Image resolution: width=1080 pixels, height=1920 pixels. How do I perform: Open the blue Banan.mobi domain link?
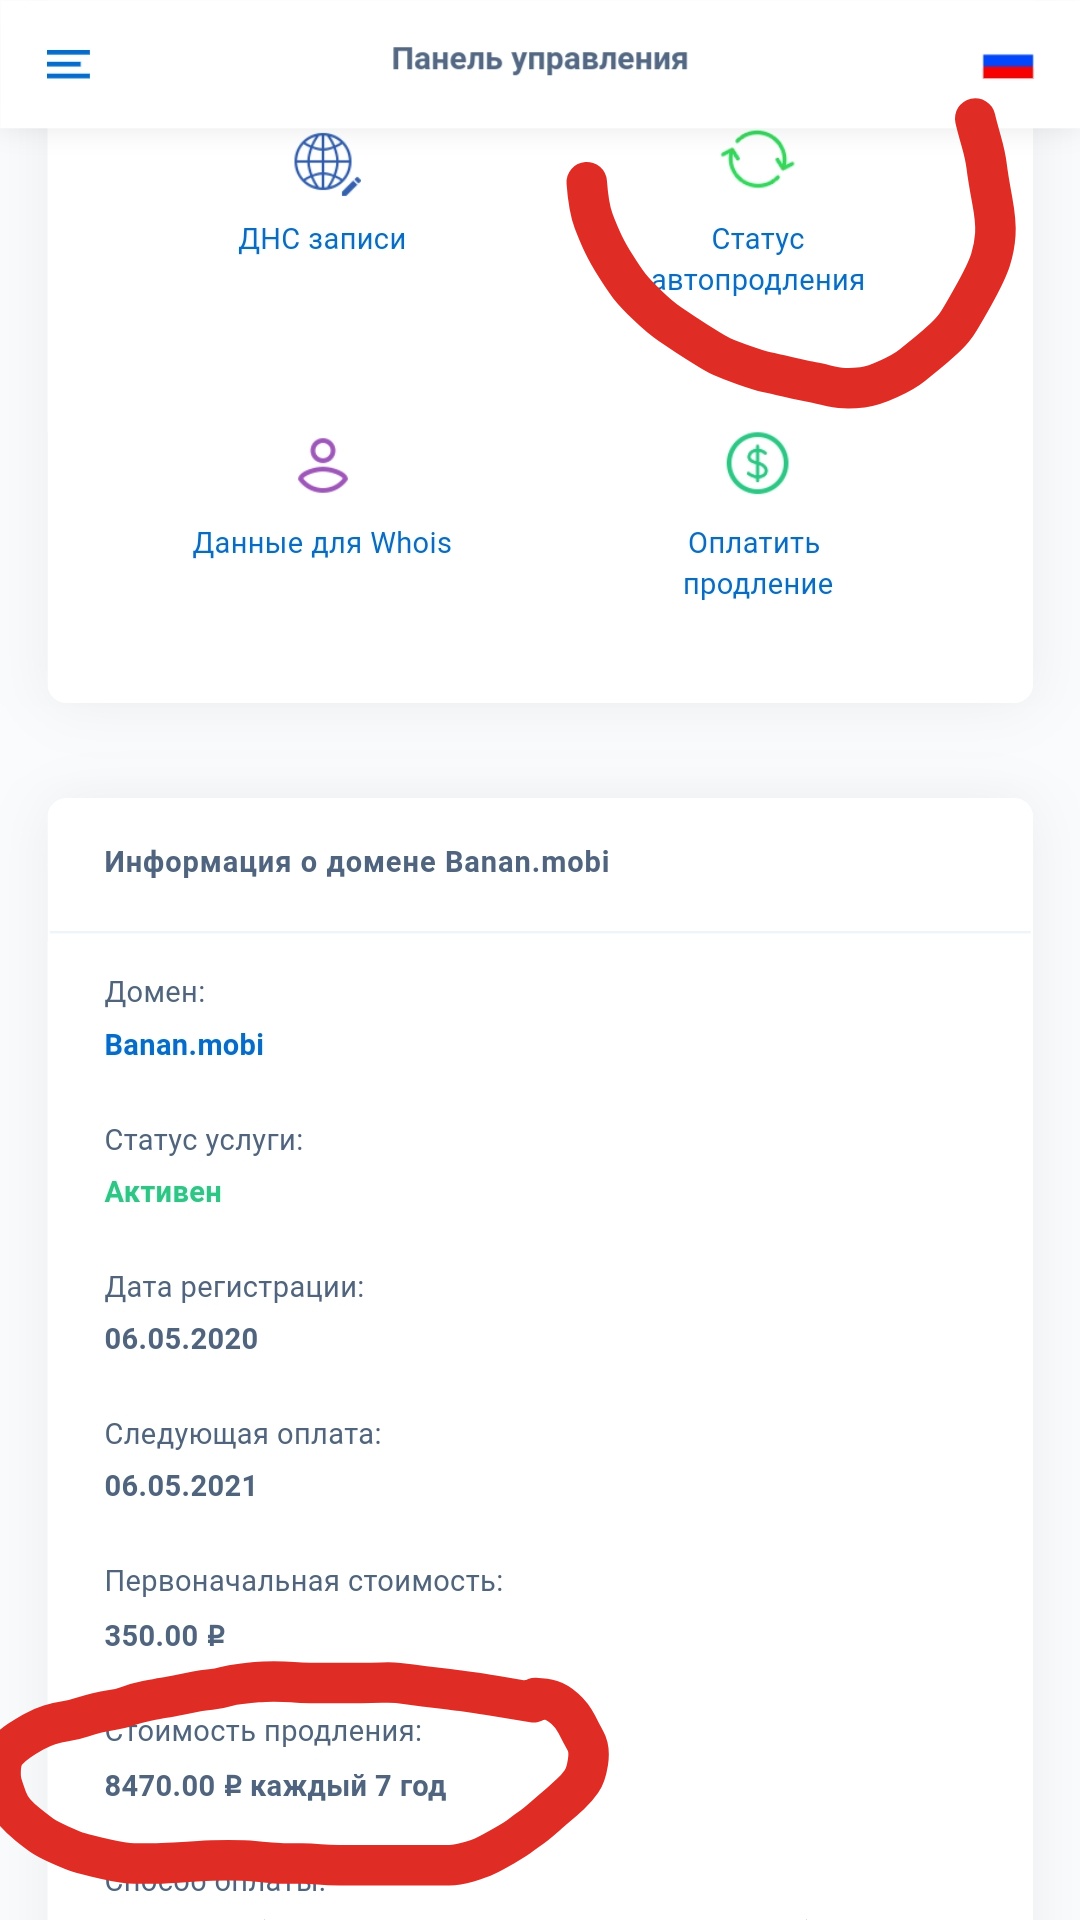pos(184,1045)
